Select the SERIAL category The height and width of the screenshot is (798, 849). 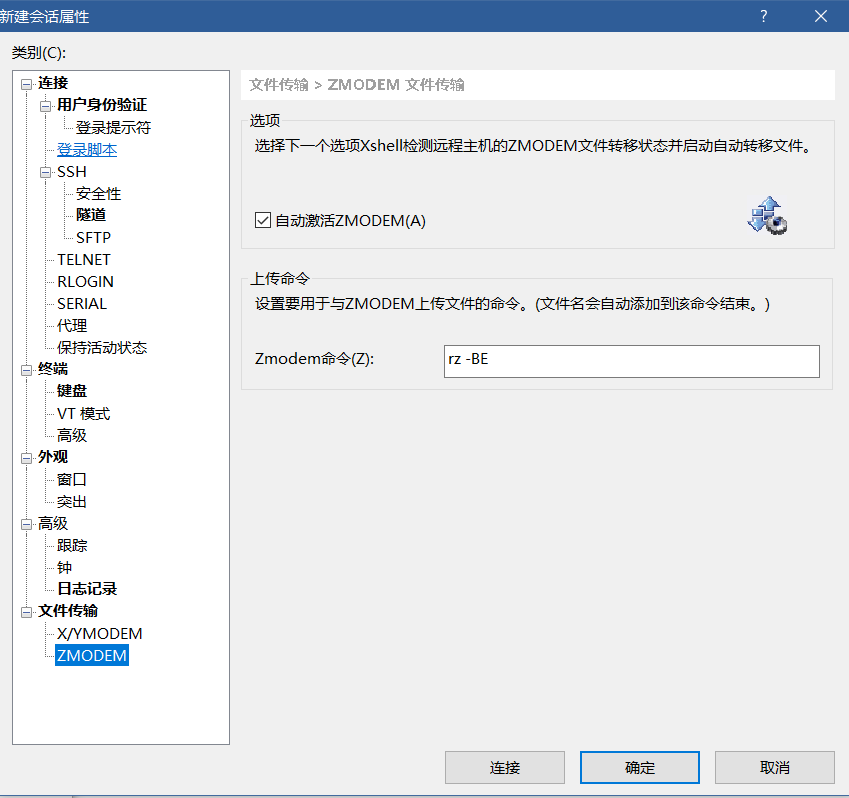(82, 304)
